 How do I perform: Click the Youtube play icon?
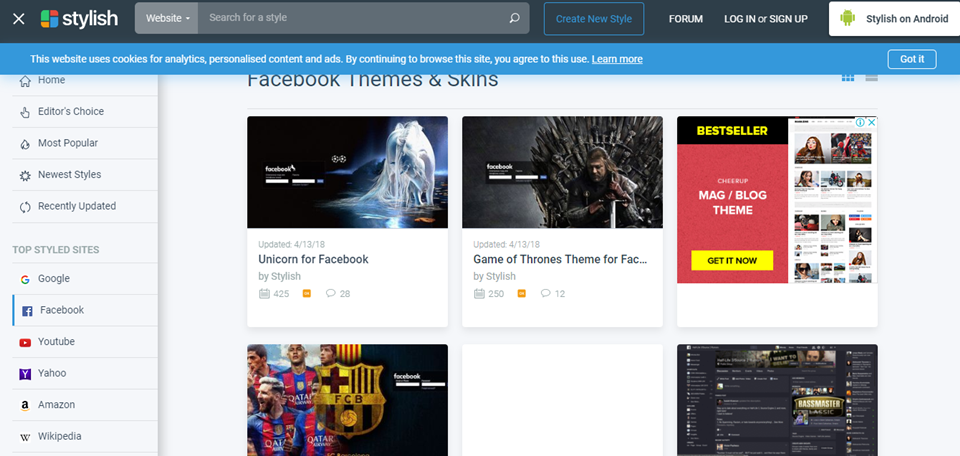coord(25,343)
